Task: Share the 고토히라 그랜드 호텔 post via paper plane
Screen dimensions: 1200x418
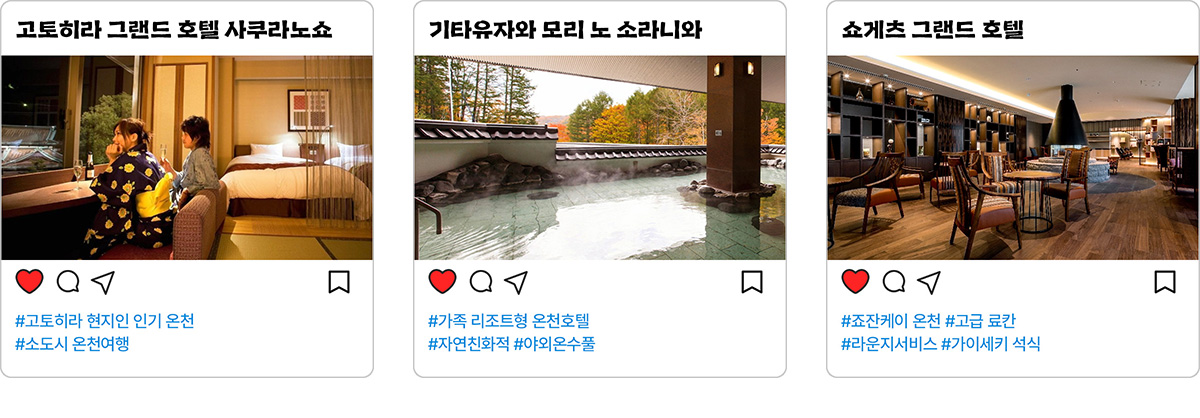Action: [x=103, y=282]
